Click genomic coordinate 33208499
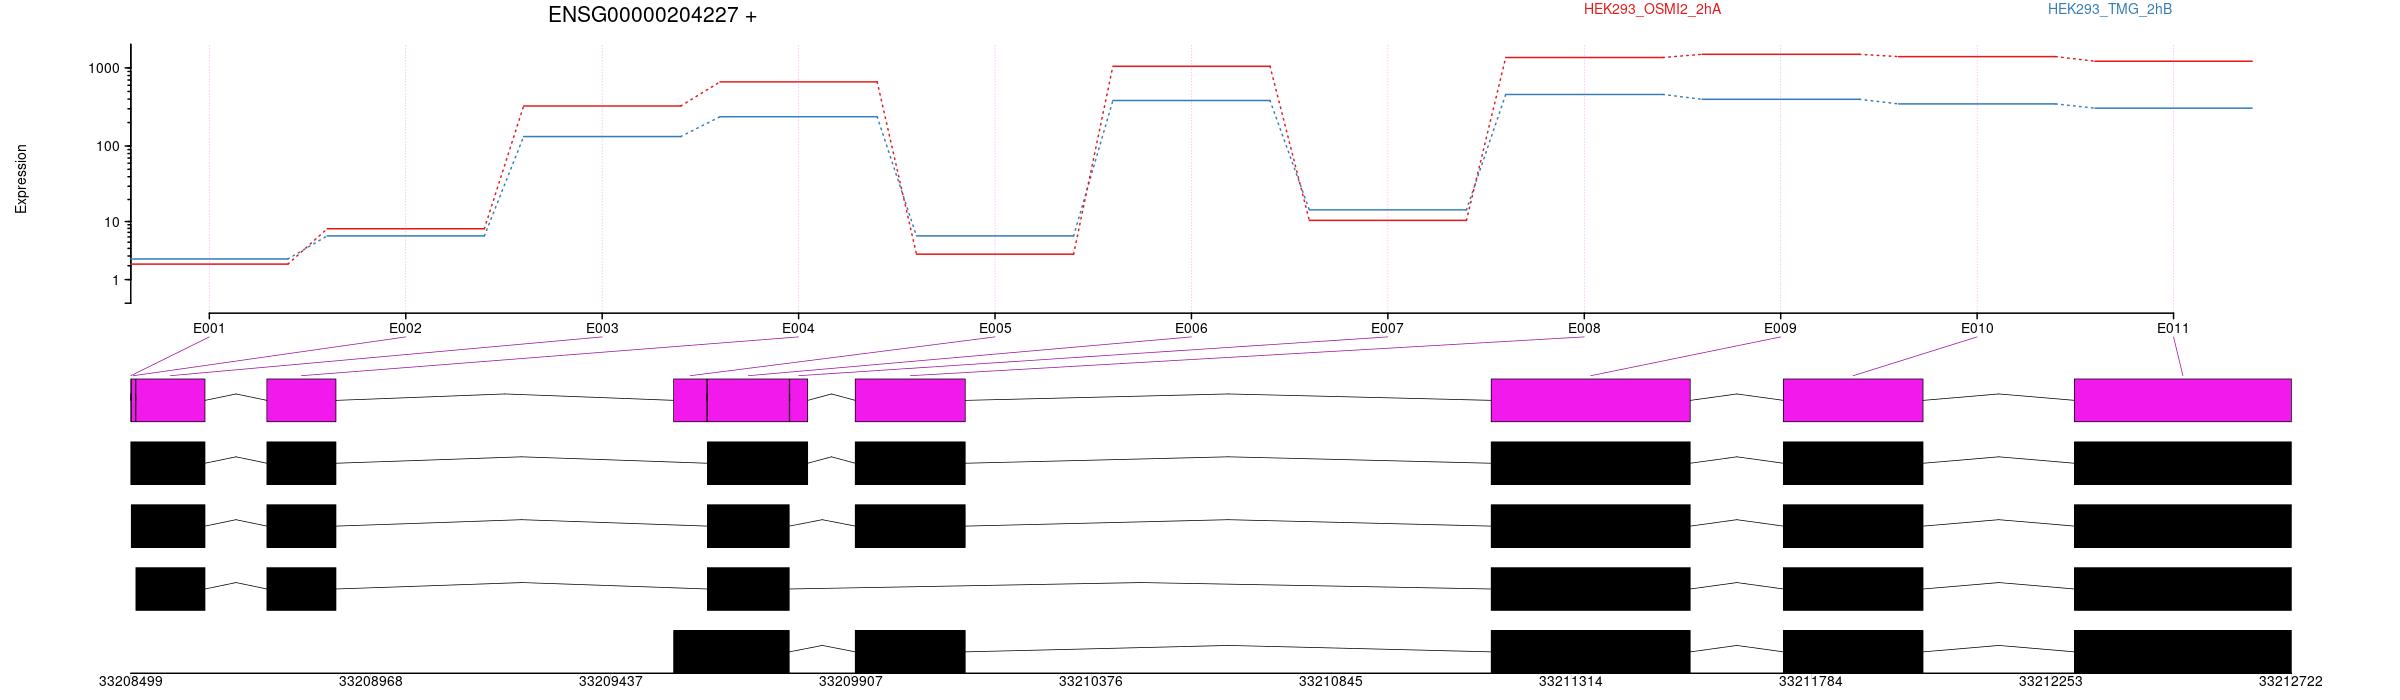 tap(131, 682)
